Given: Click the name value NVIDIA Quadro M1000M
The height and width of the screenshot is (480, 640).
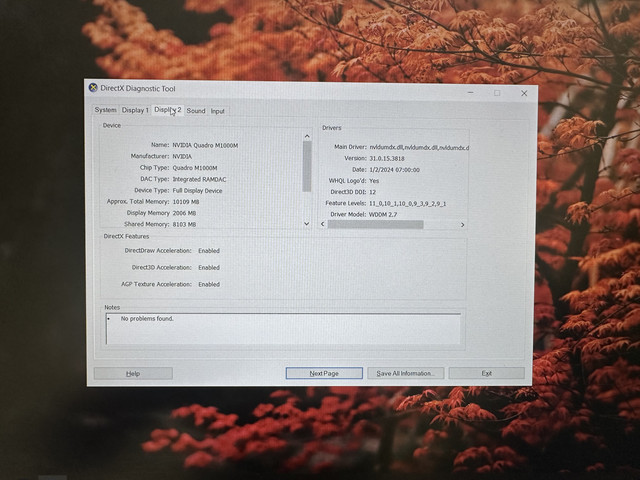Looking at the screenshot, I should point(205,145).
